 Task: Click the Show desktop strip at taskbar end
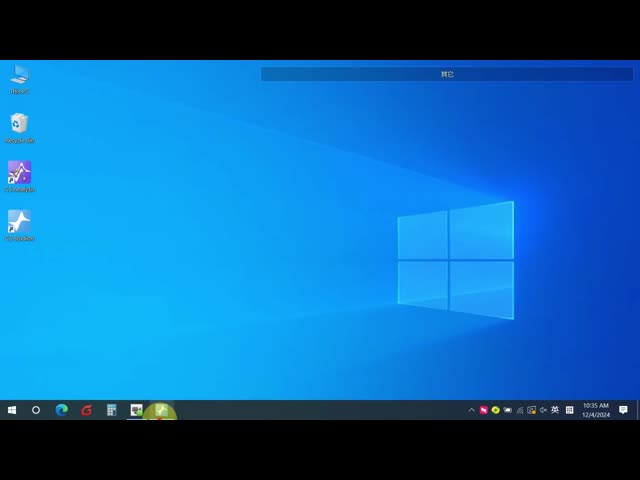point(638,410)
